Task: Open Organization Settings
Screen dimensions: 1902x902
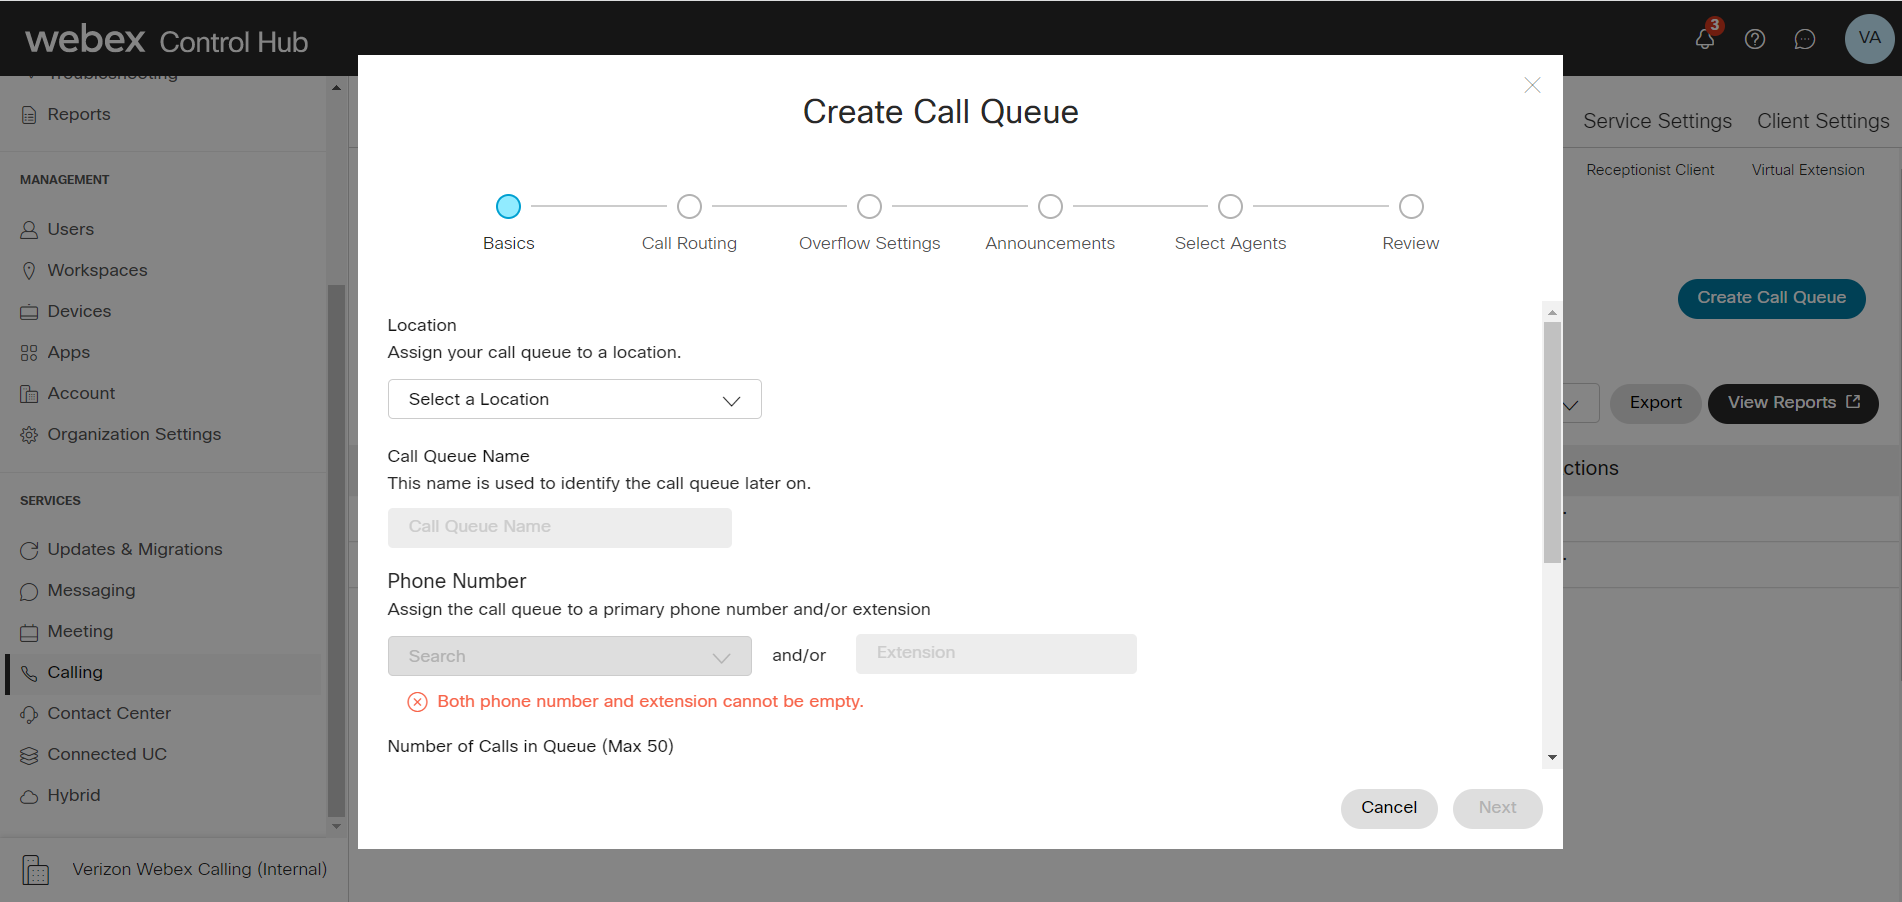Action: pos(134,434)
